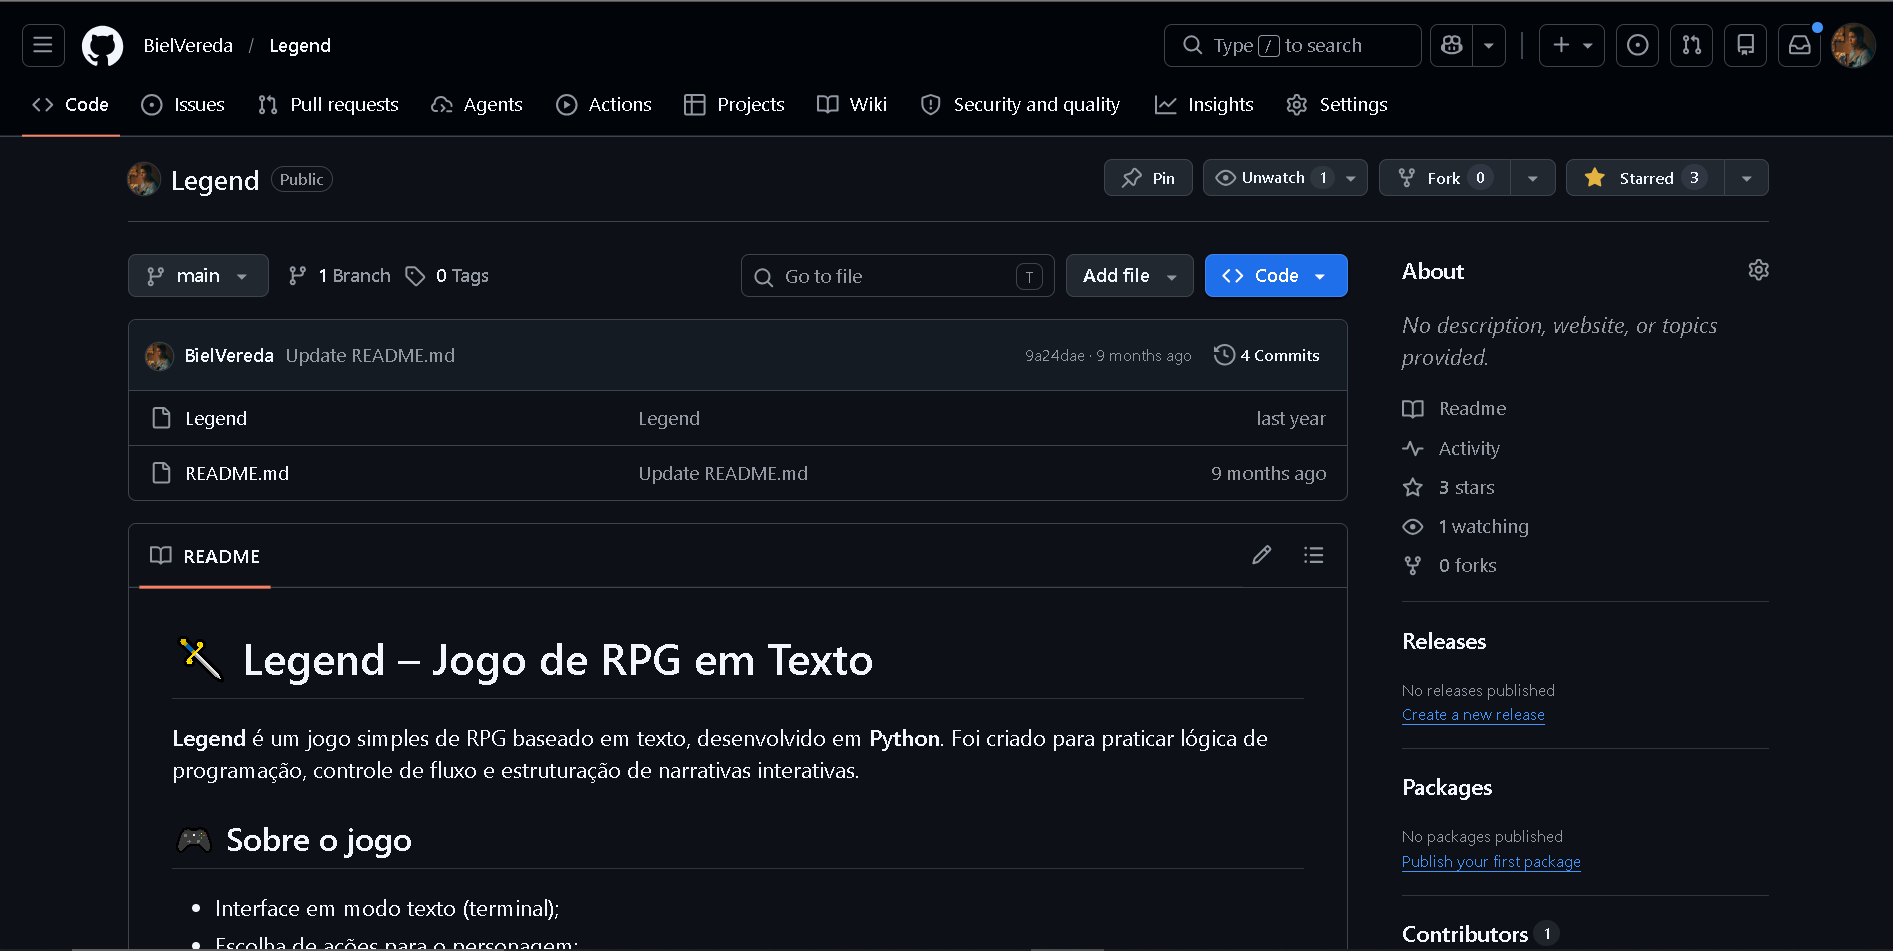Open the notifications inbox icon
Viewport: 1893px width, 951px height.
[x=1800, y=45]
